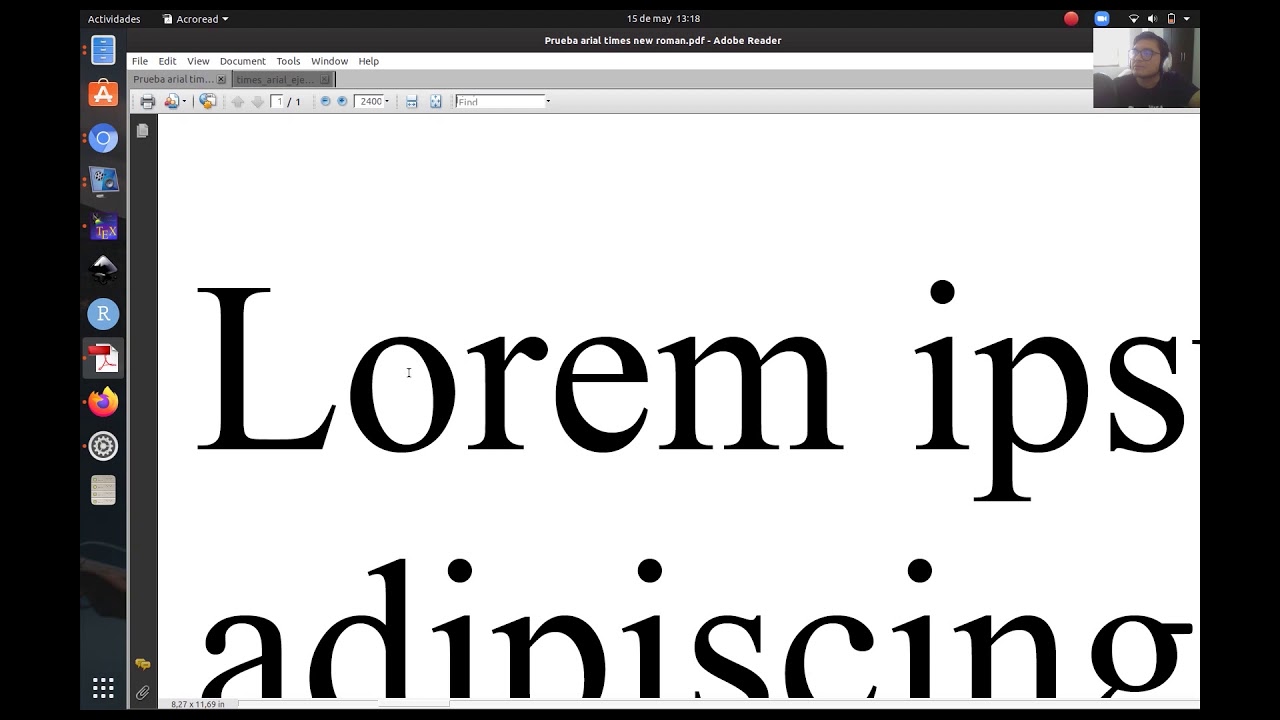Close the Prueba arial tim... tab

221,80
